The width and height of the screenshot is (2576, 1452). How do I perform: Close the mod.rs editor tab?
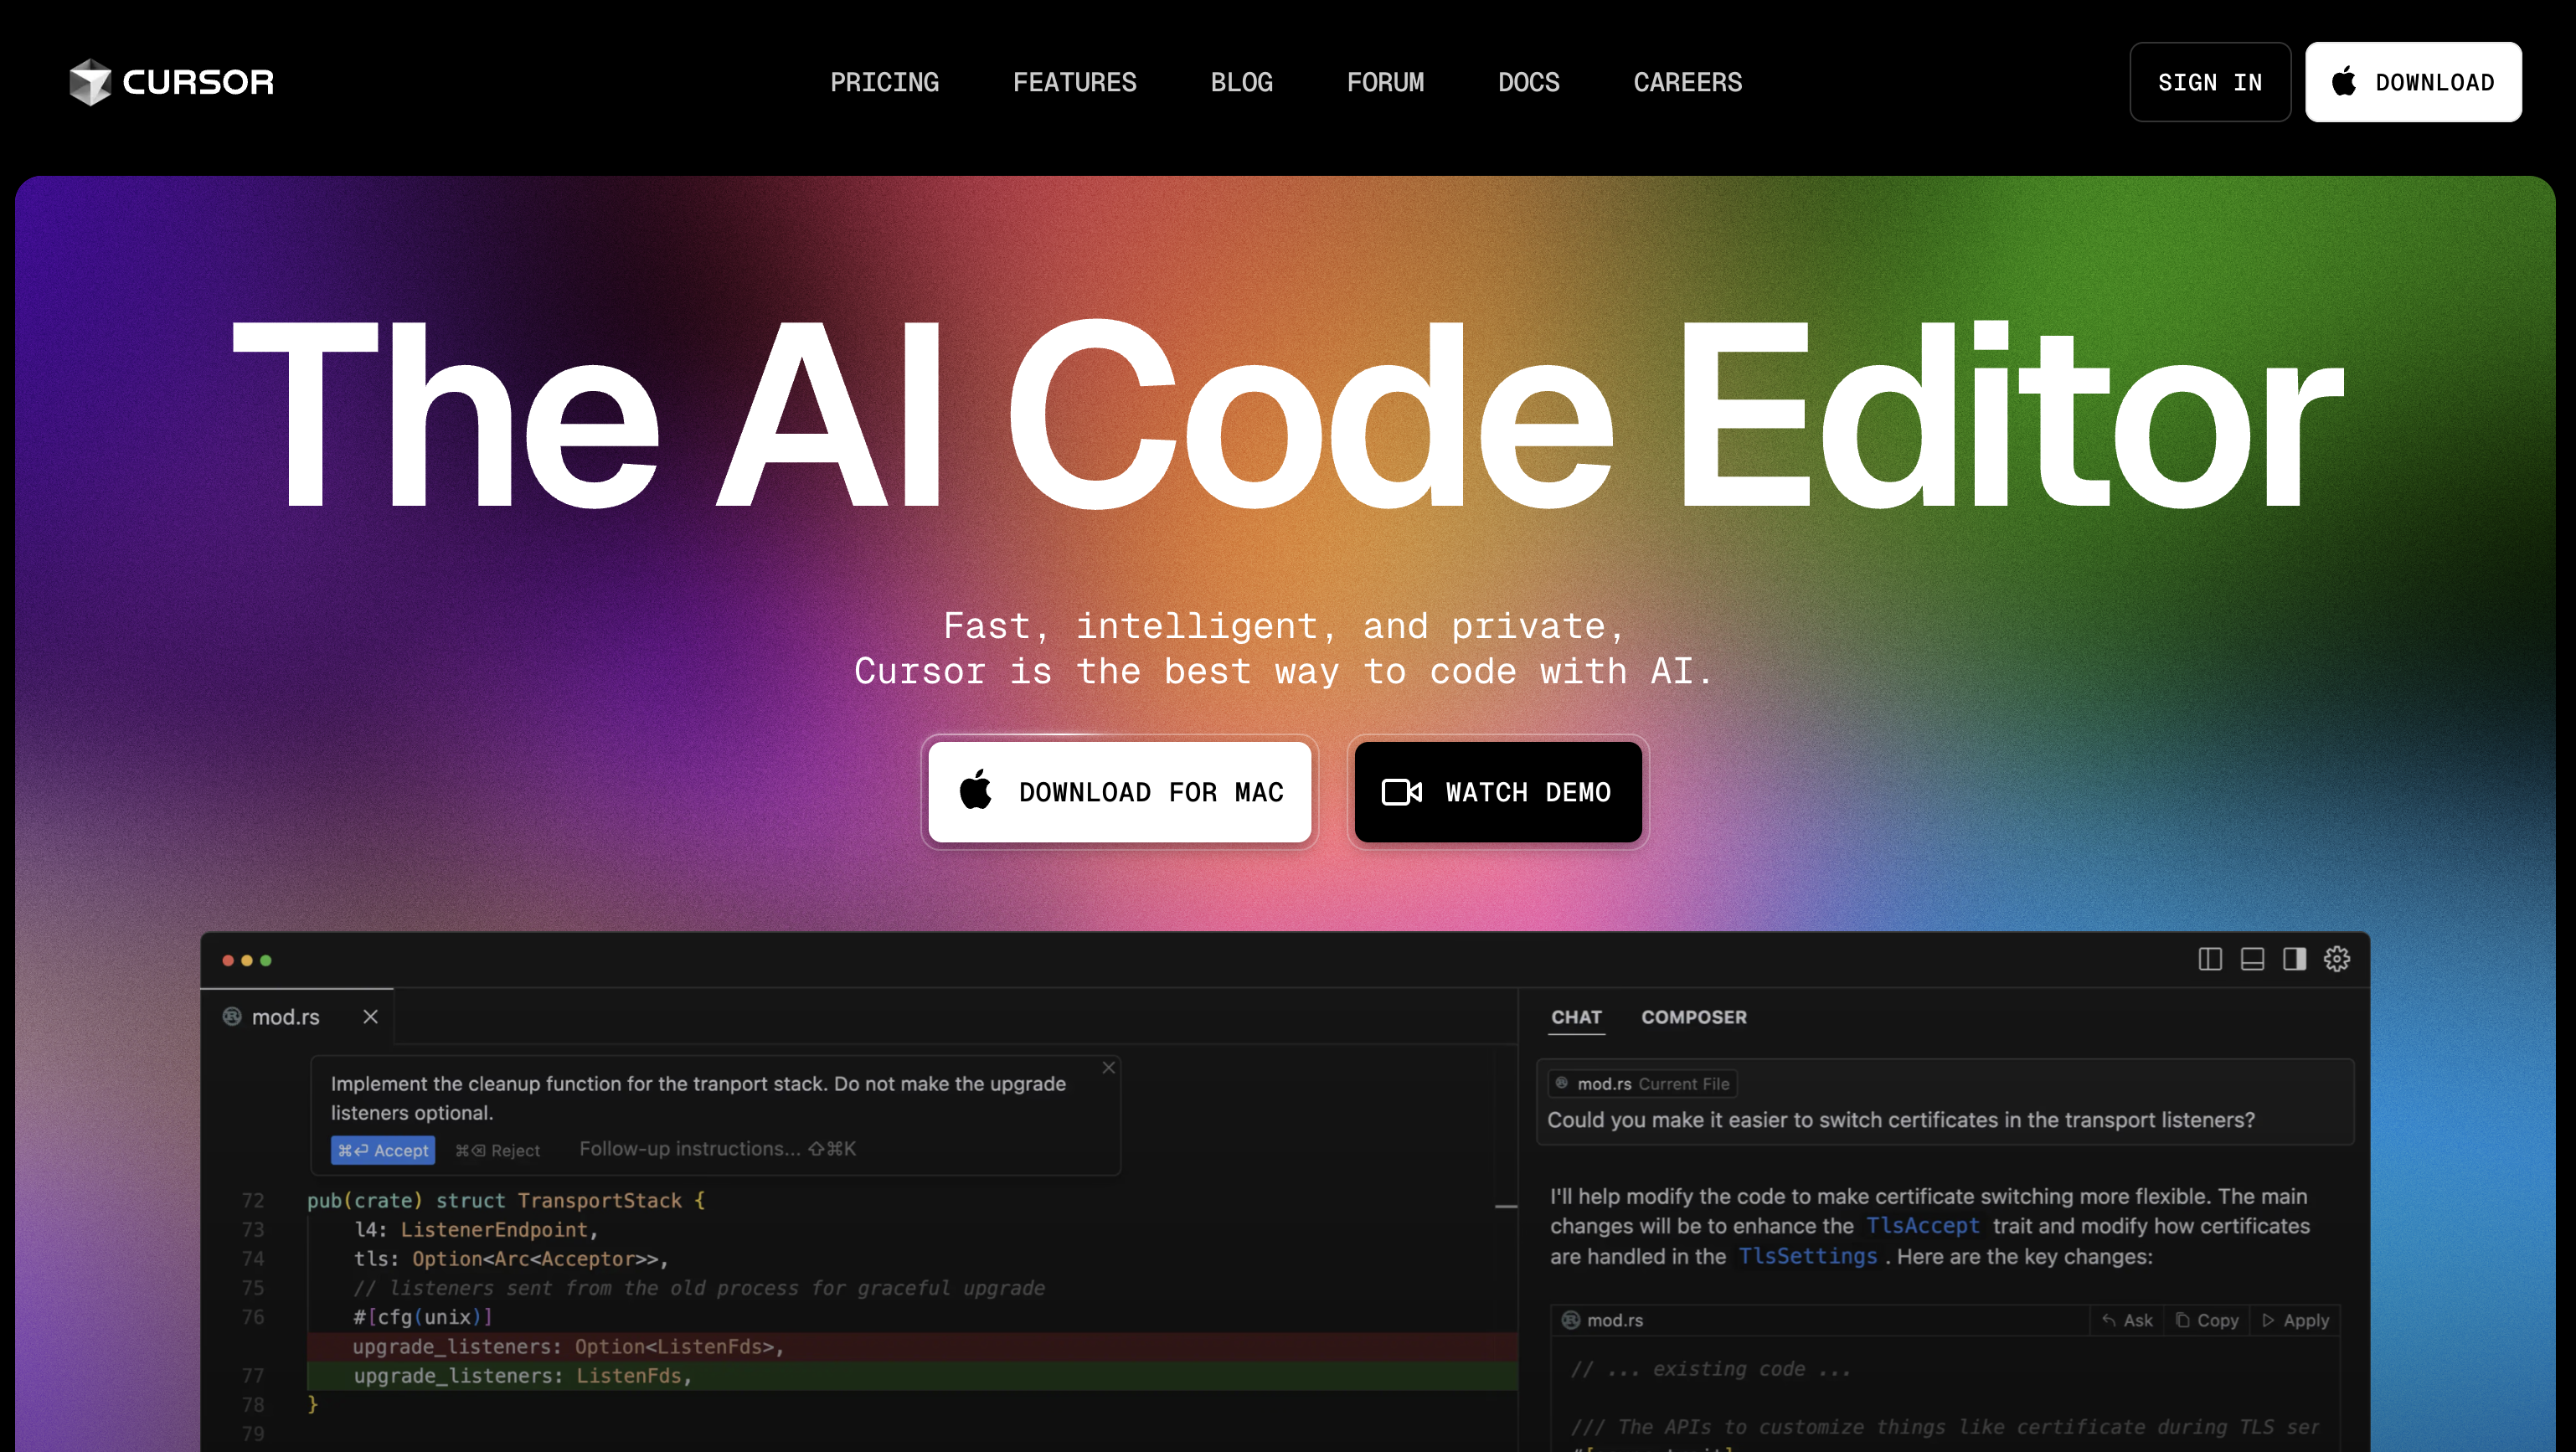point(370,1016)
